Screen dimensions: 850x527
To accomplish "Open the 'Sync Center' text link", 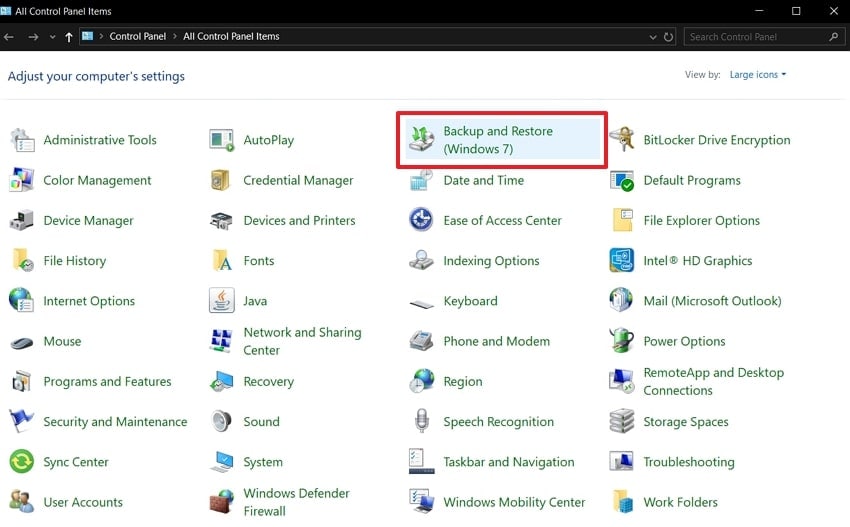I will (x=76, y=462).
